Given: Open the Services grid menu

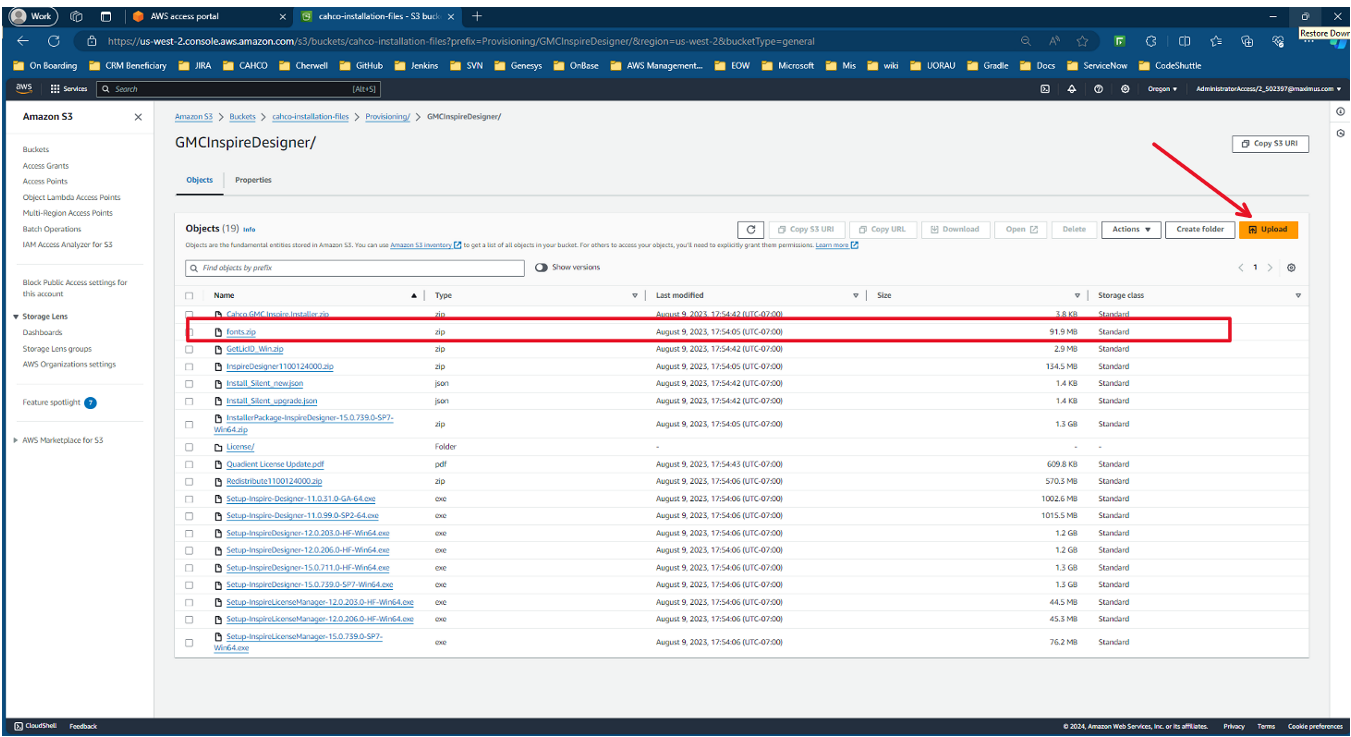Looking at the screenshot, I should [69, 89].
